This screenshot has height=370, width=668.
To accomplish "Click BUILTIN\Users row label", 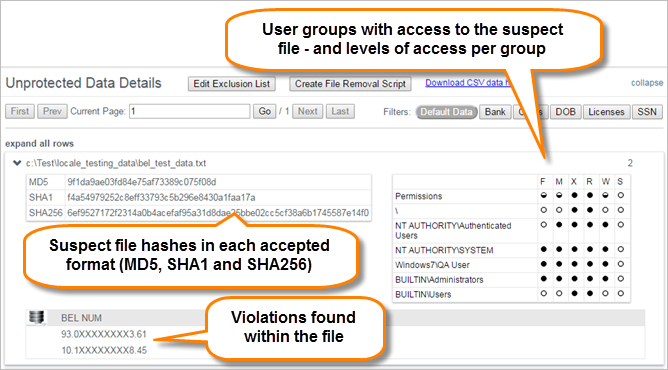I will (423, 295).
